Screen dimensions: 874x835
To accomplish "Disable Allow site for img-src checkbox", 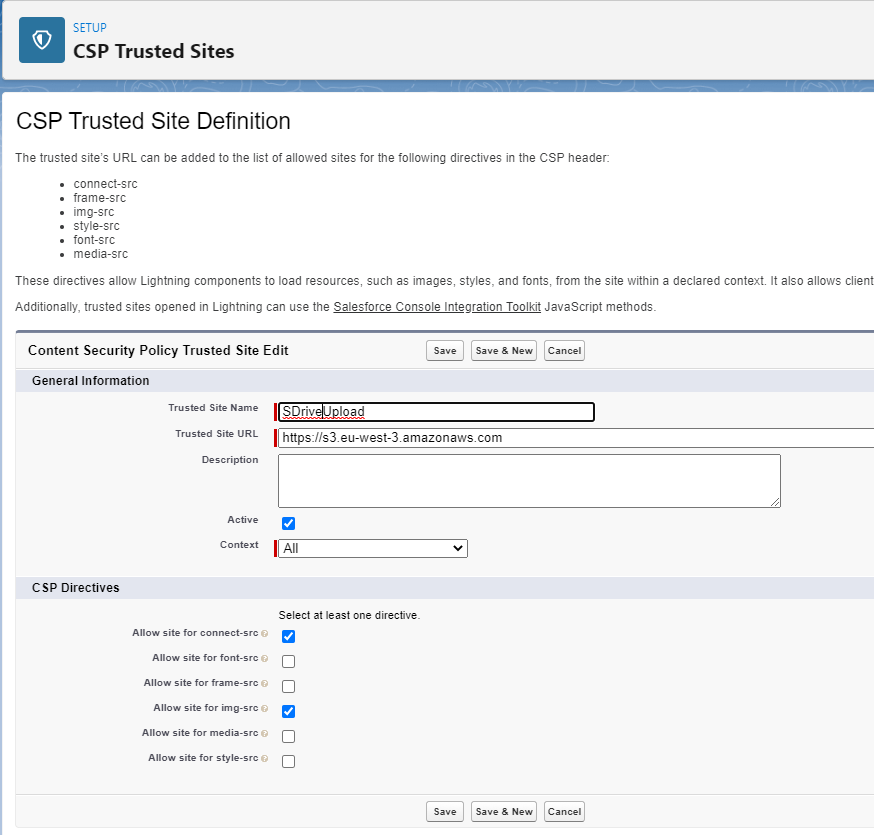I will click(x=289, y=711).
